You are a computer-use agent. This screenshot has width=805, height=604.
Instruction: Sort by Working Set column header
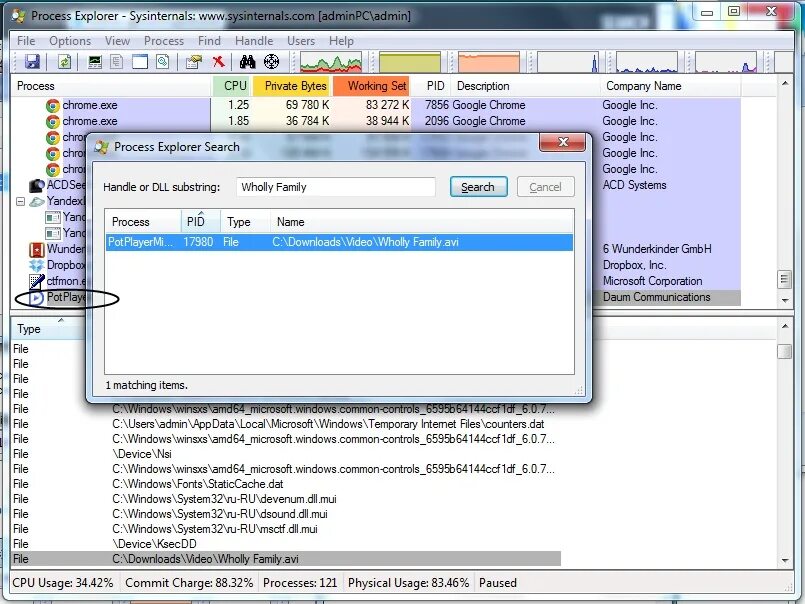tap(372, 86)
